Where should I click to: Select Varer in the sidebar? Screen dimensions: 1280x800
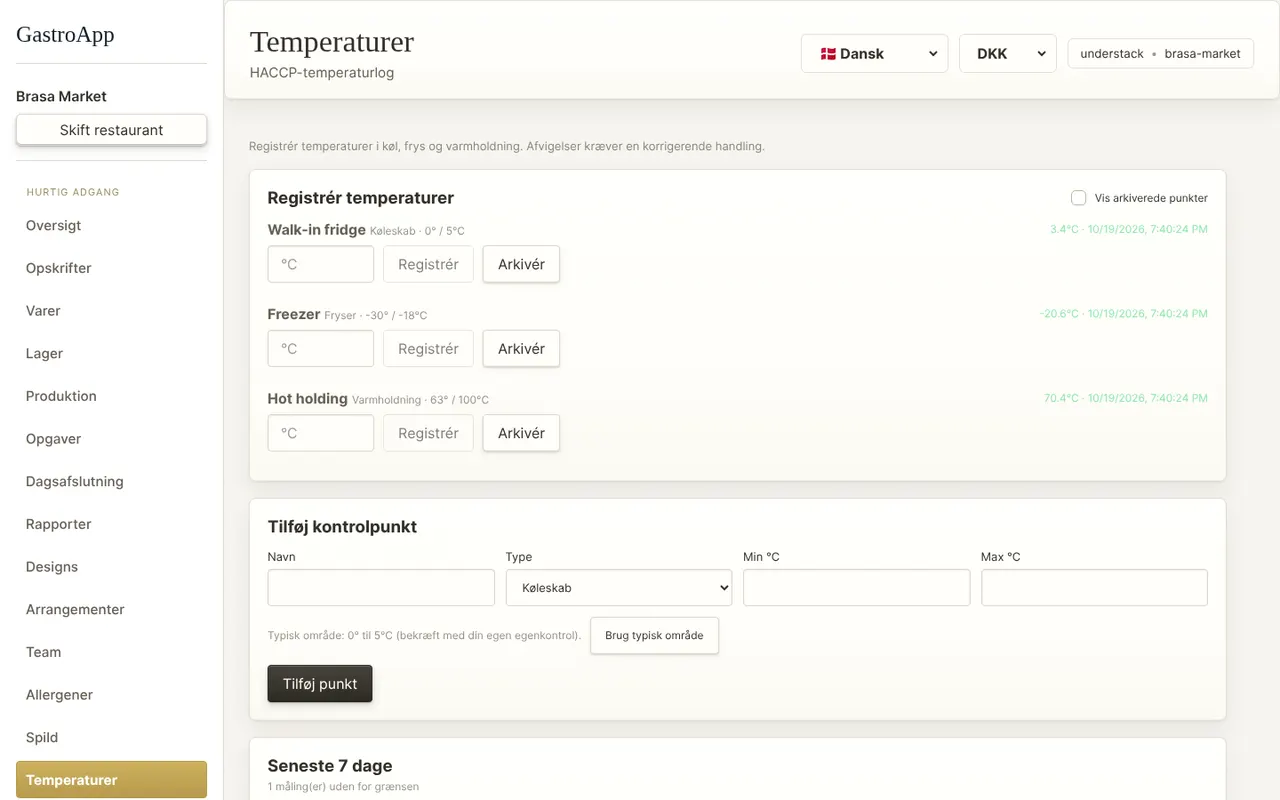tap(111, 311)
